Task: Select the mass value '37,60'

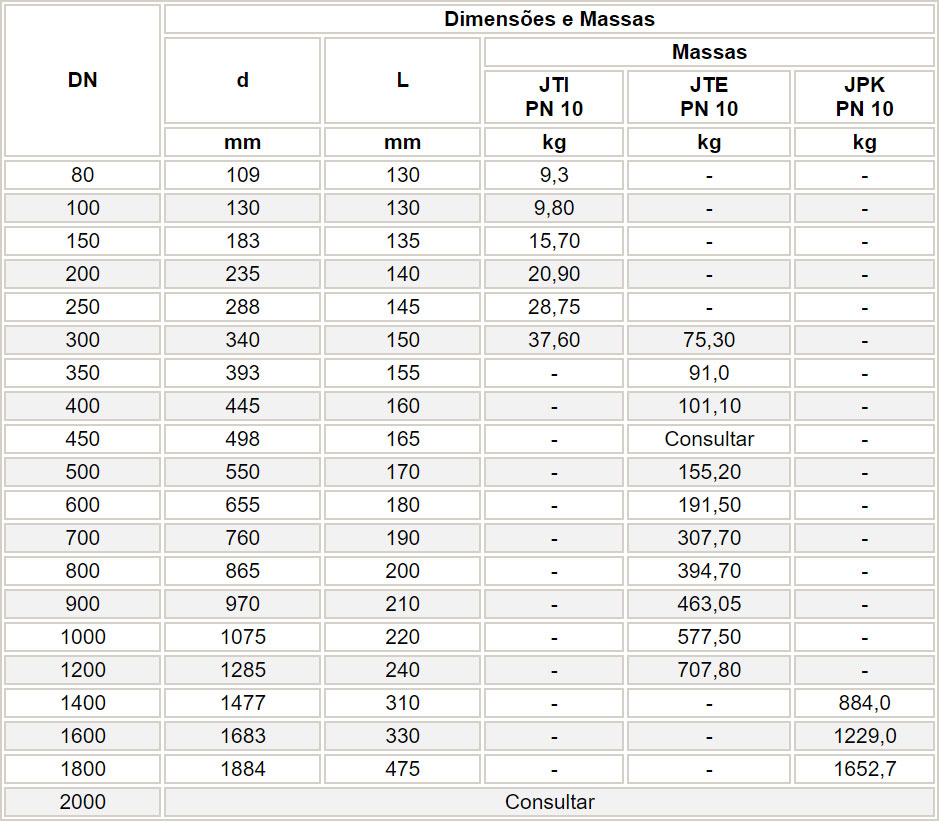Action: coord(554,340)
